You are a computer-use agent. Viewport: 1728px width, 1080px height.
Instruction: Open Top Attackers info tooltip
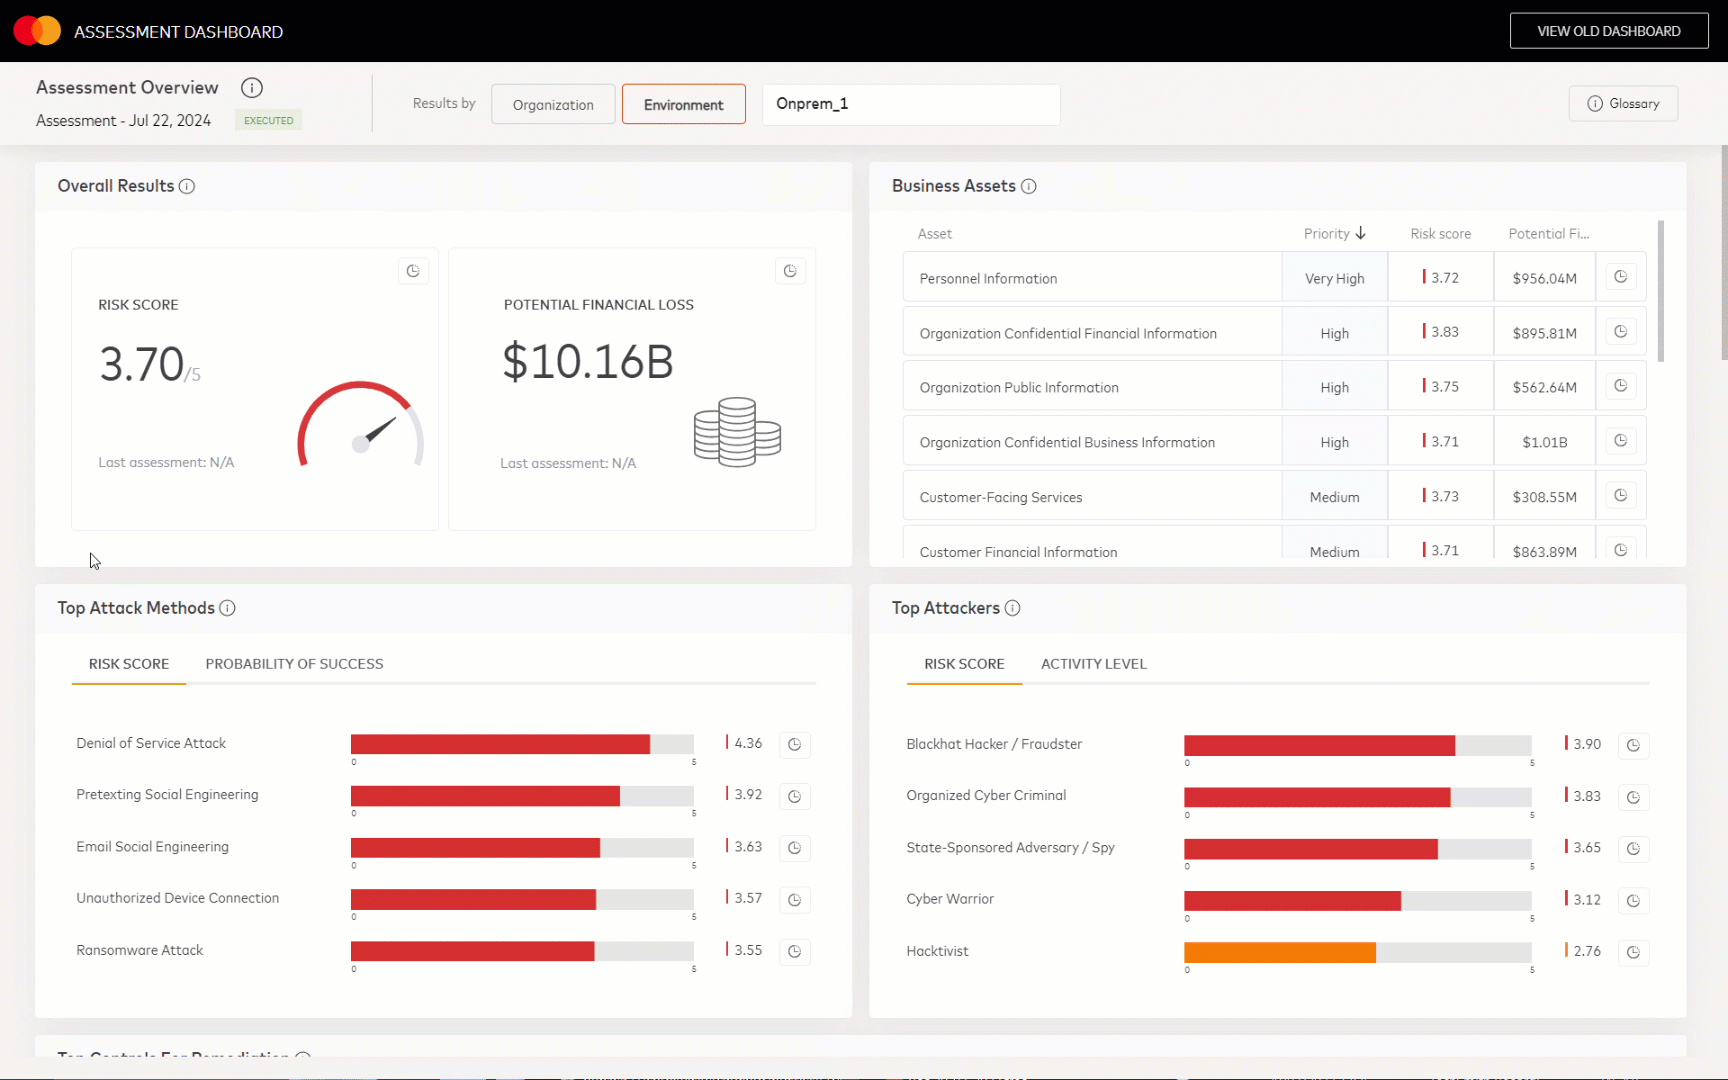[x=1013, y=607]
